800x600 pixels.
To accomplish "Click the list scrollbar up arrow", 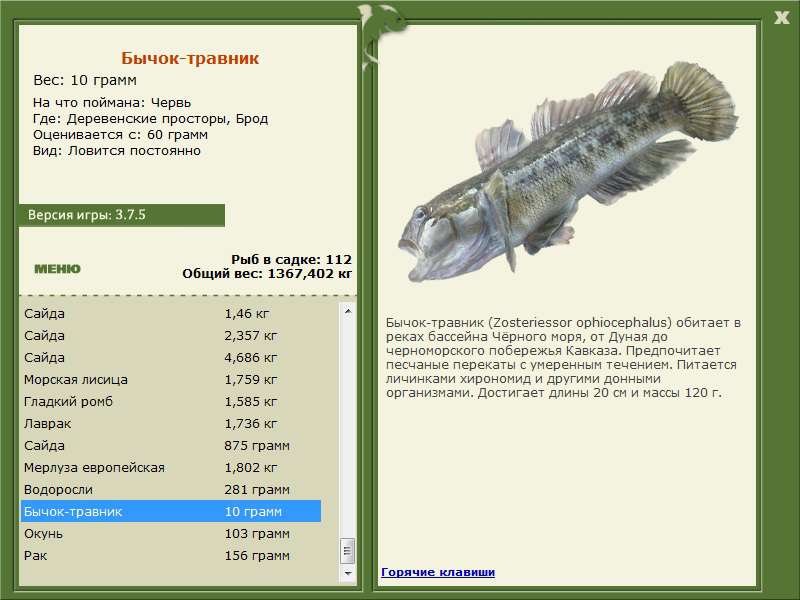I will (347, 311).
